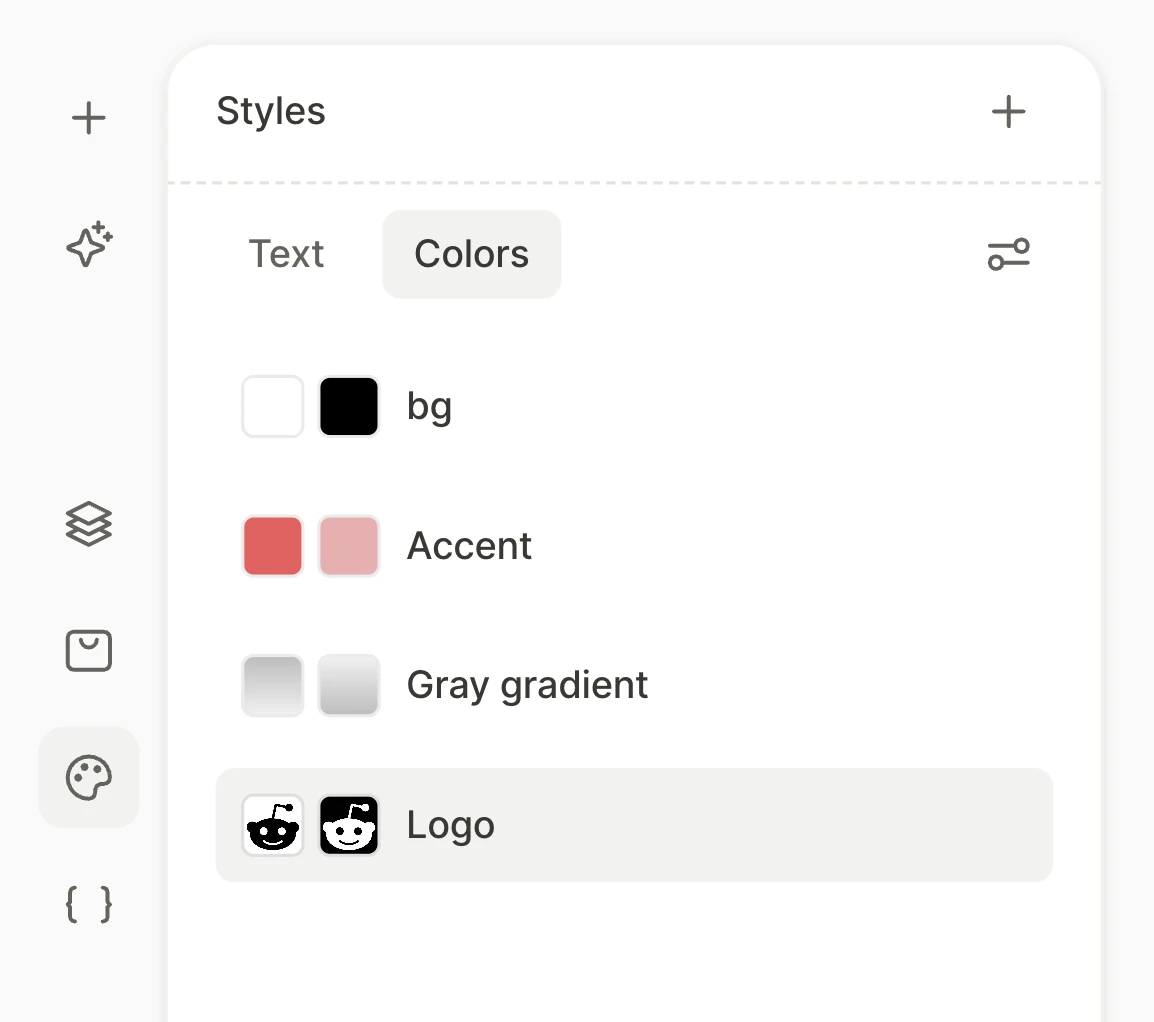Viewport: 1154px width, 1022px height.
Task: Select the Accent color style name
Action: (470, 546)
